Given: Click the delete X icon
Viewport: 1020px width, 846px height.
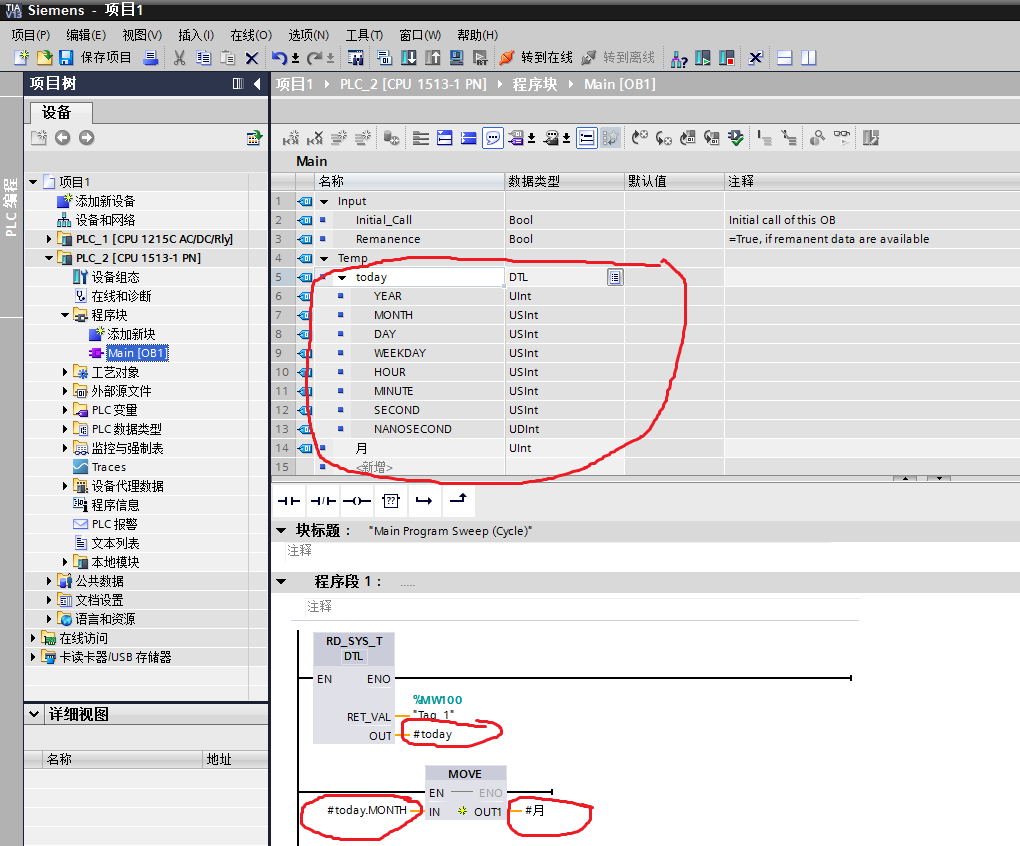Looking at the screenshot, I should (x=252, y=59).
